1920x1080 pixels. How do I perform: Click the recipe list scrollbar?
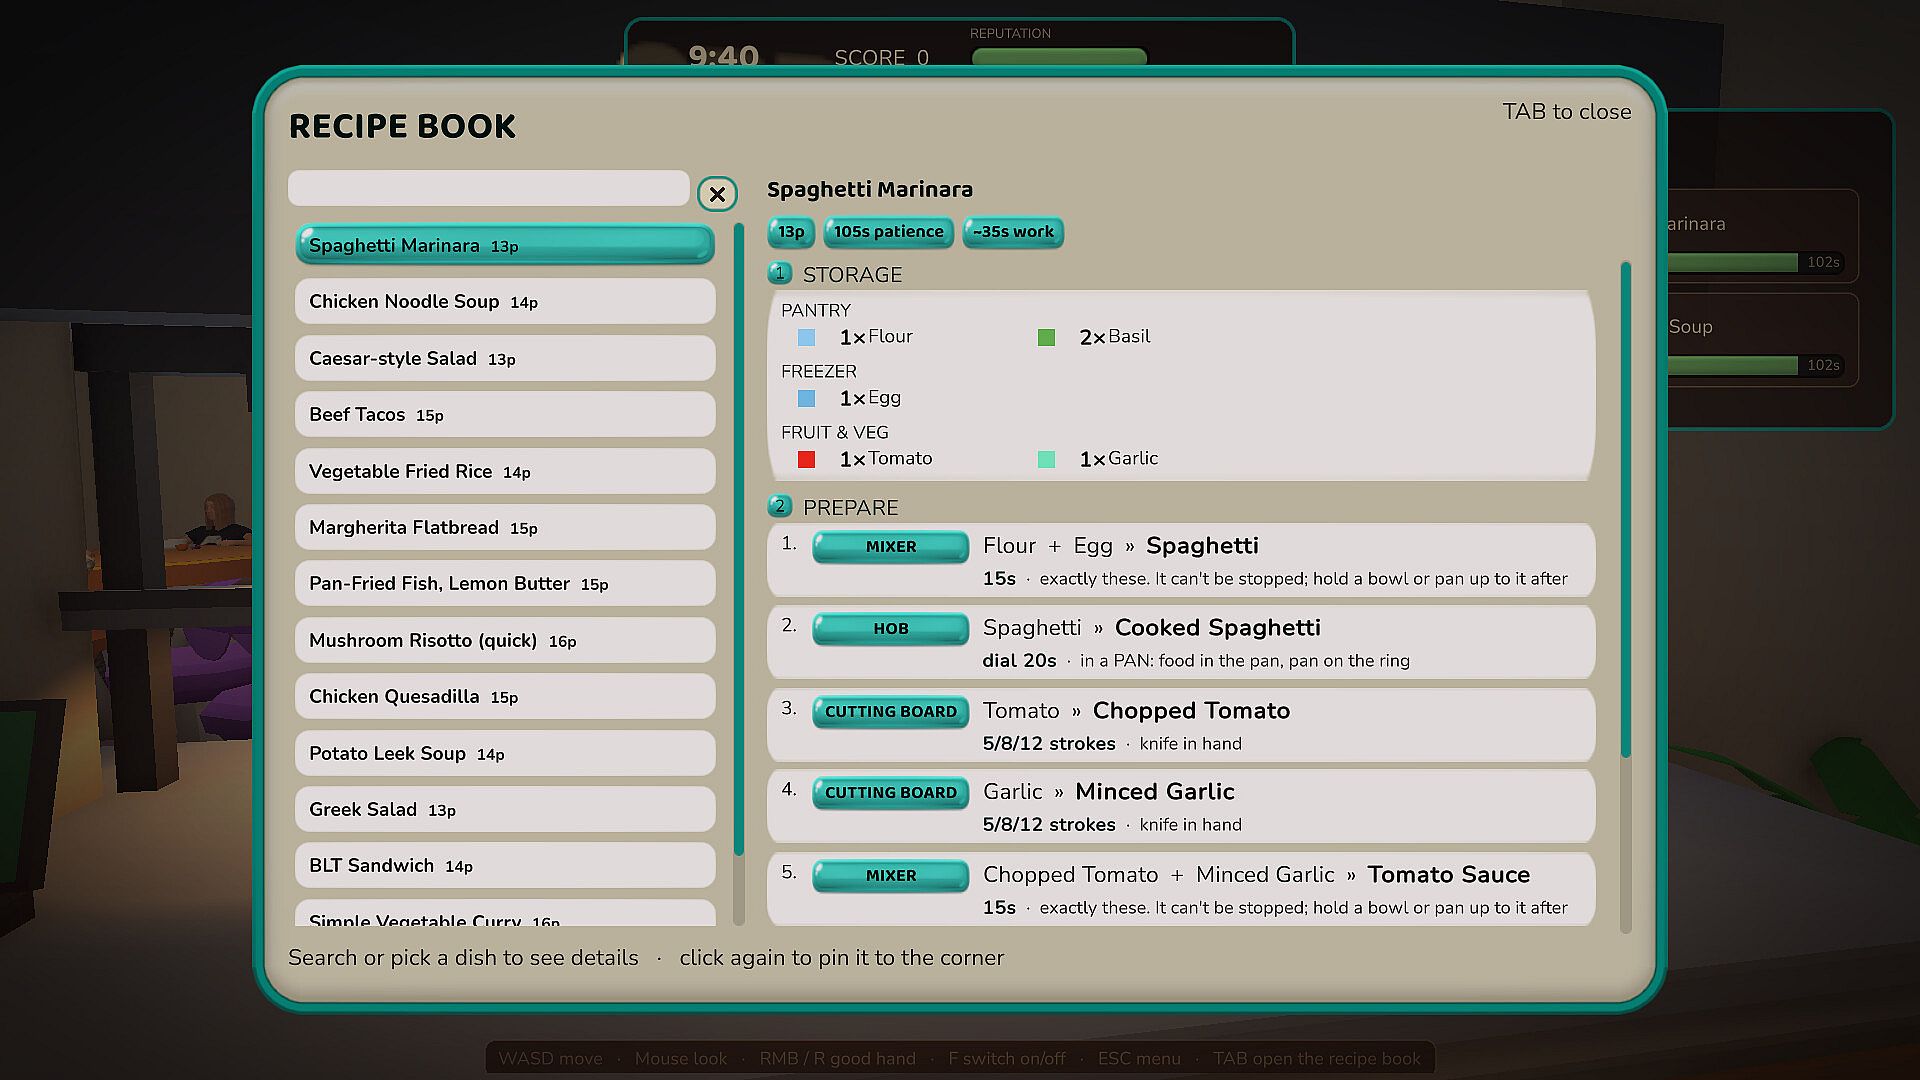click(739, 540)
